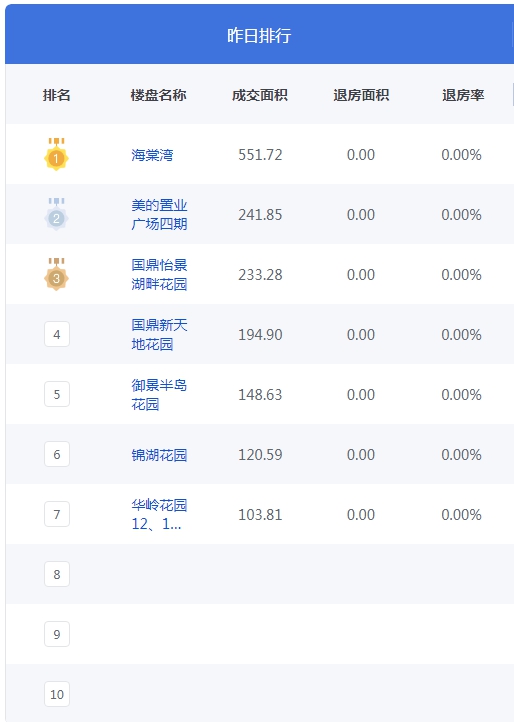
Task: Click the 成交面积 column header
Action: pyautogui.click(x=260, y=95)
